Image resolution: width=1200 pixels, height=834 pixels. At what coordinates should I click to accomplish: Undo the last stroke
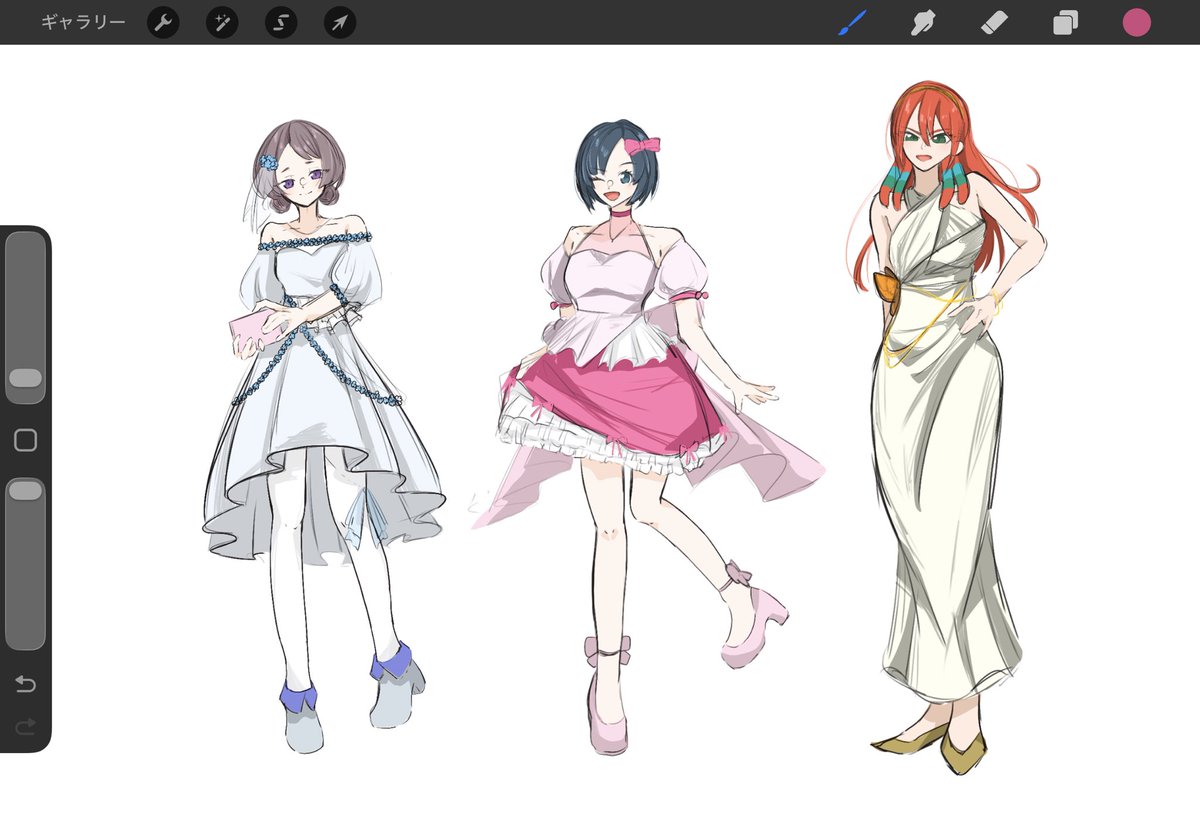click(25, 684)
